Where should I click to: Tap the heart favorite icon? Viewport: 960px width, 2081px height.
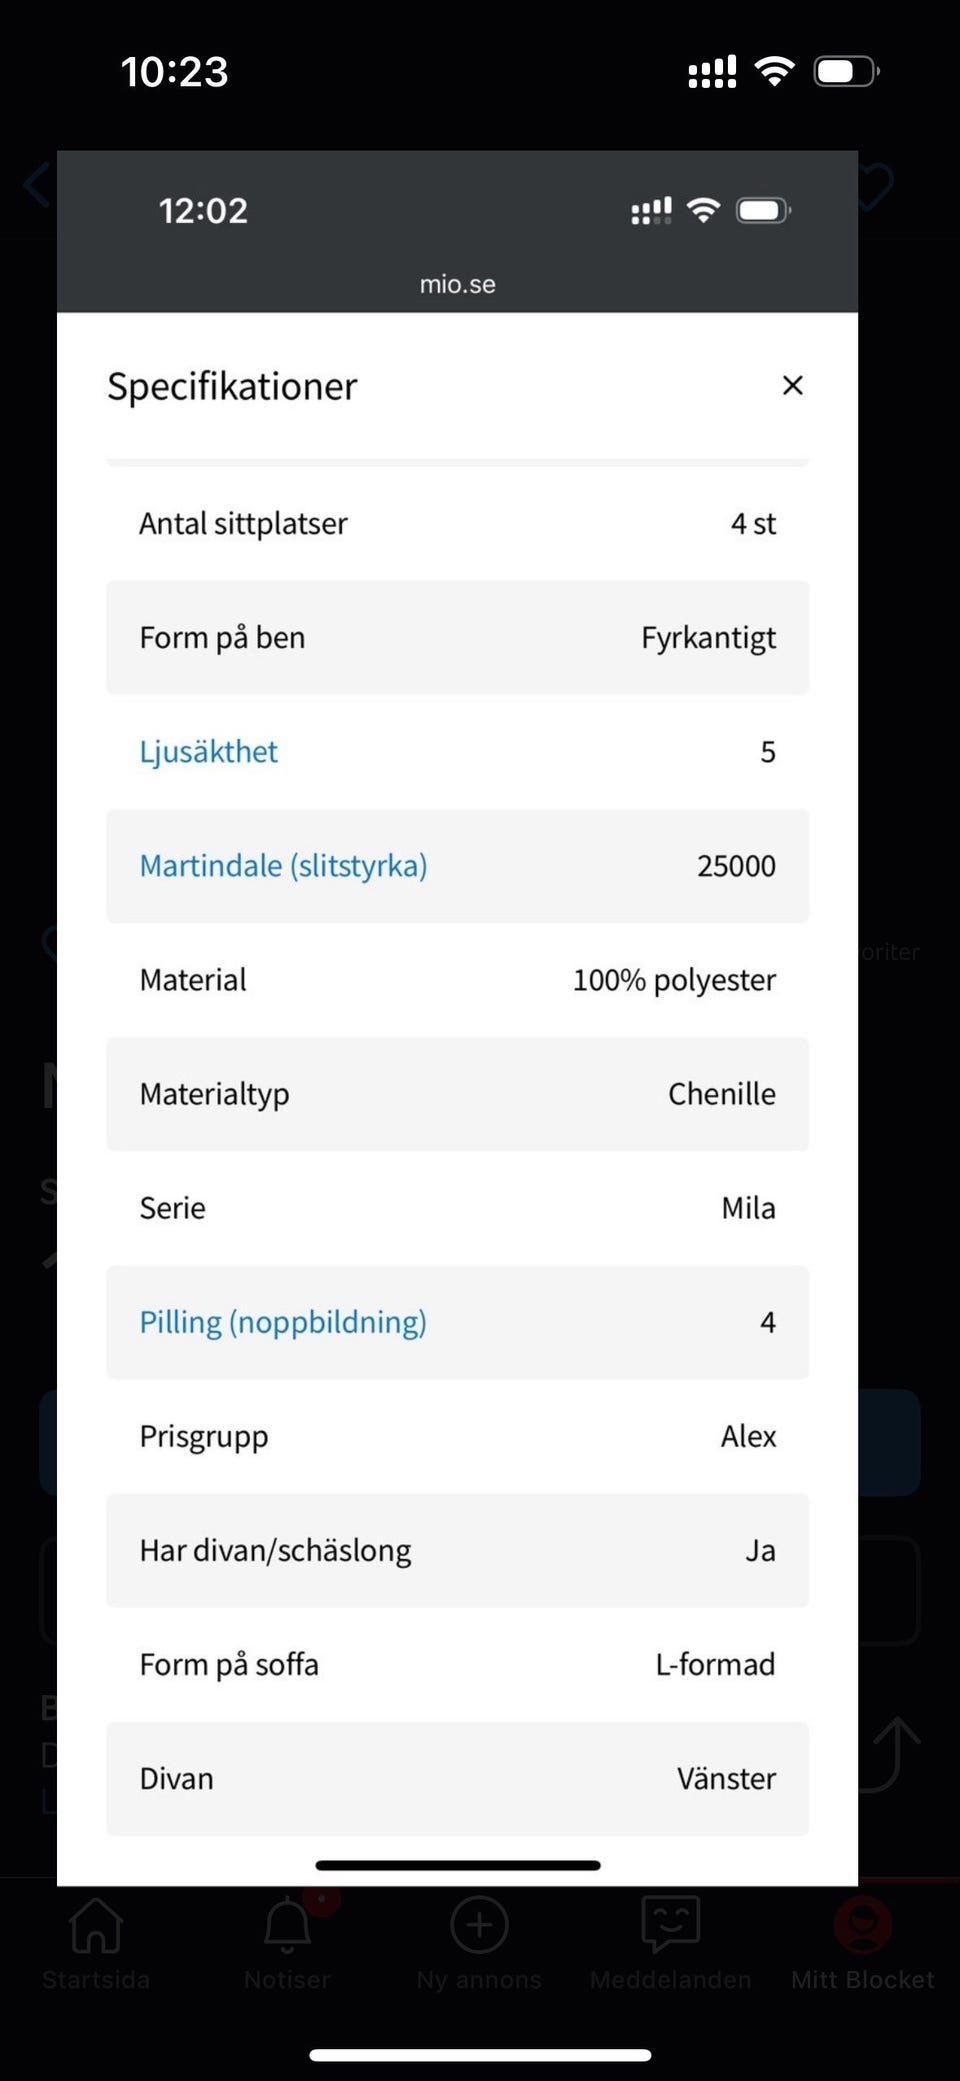pyautogui.click(x=874, y=186)
